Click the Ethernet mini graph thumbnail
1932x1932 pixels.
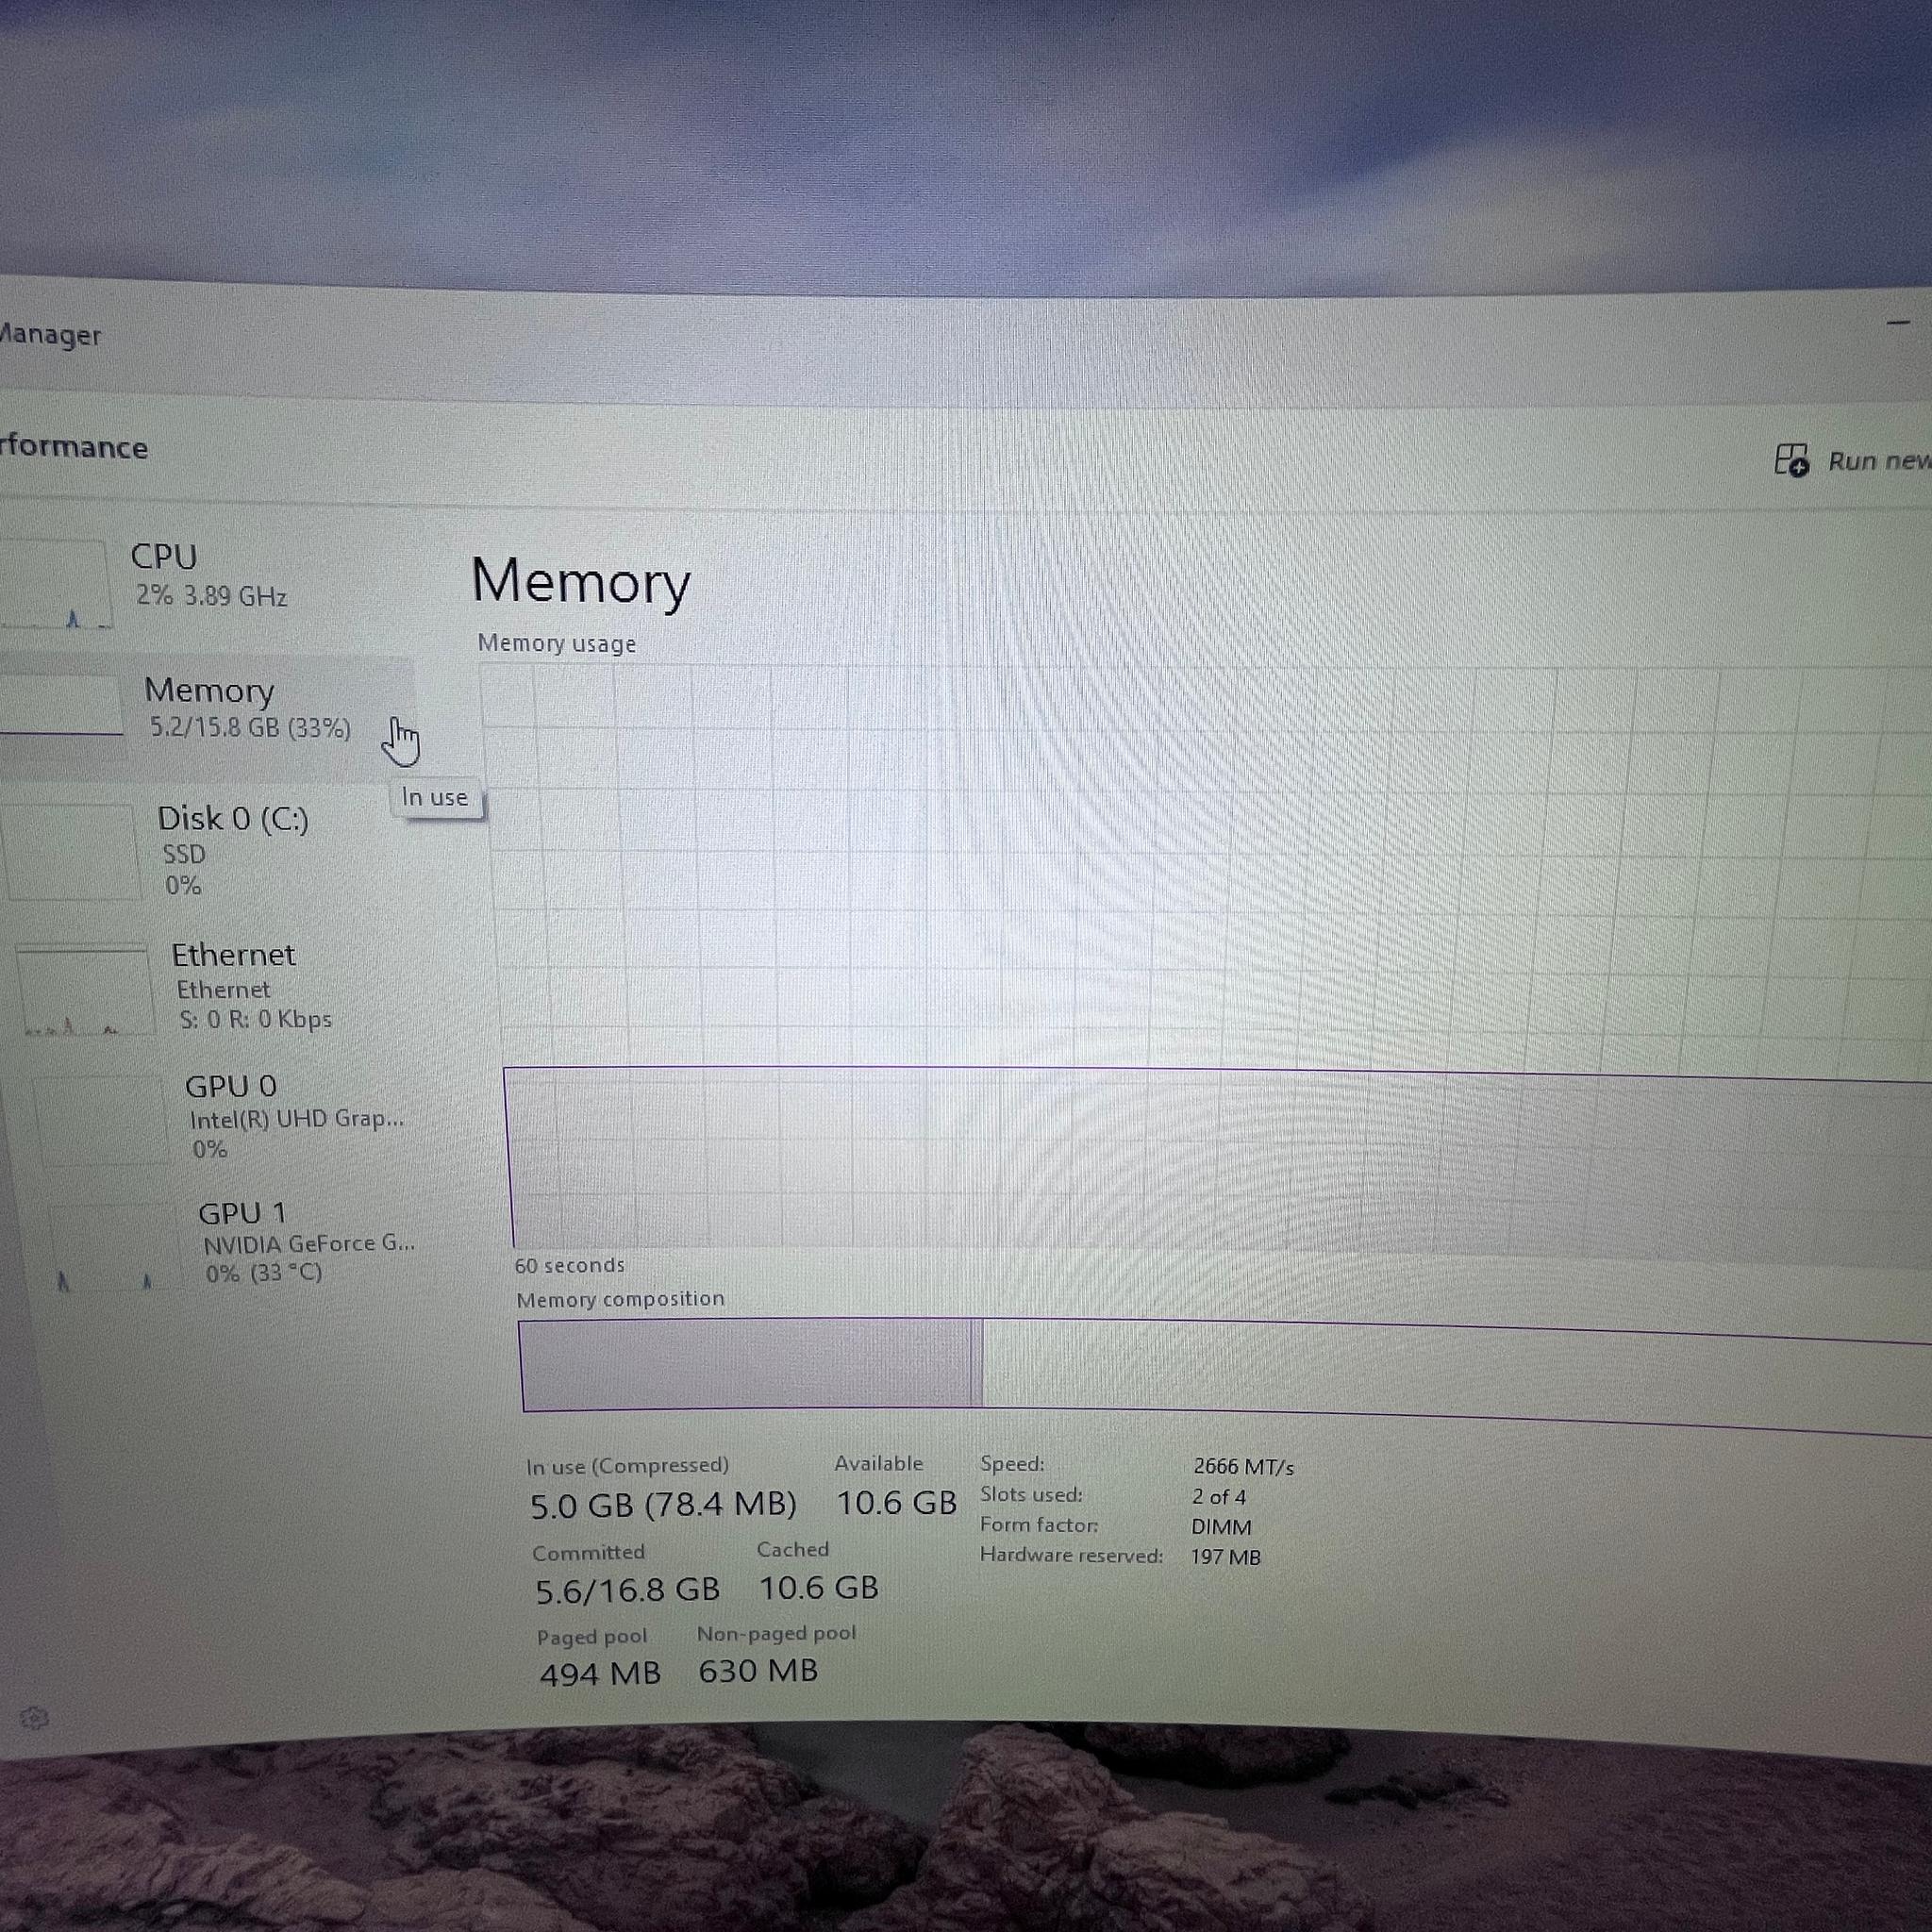84,990
